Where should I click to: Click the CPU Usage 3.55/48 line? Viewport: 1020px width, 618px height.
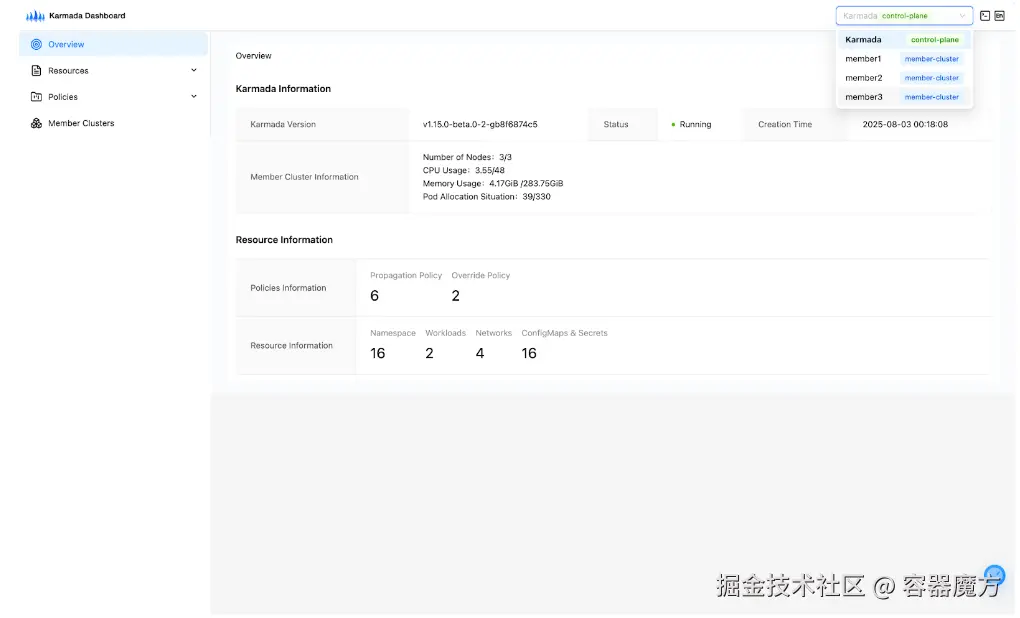(x=463, y=170)
